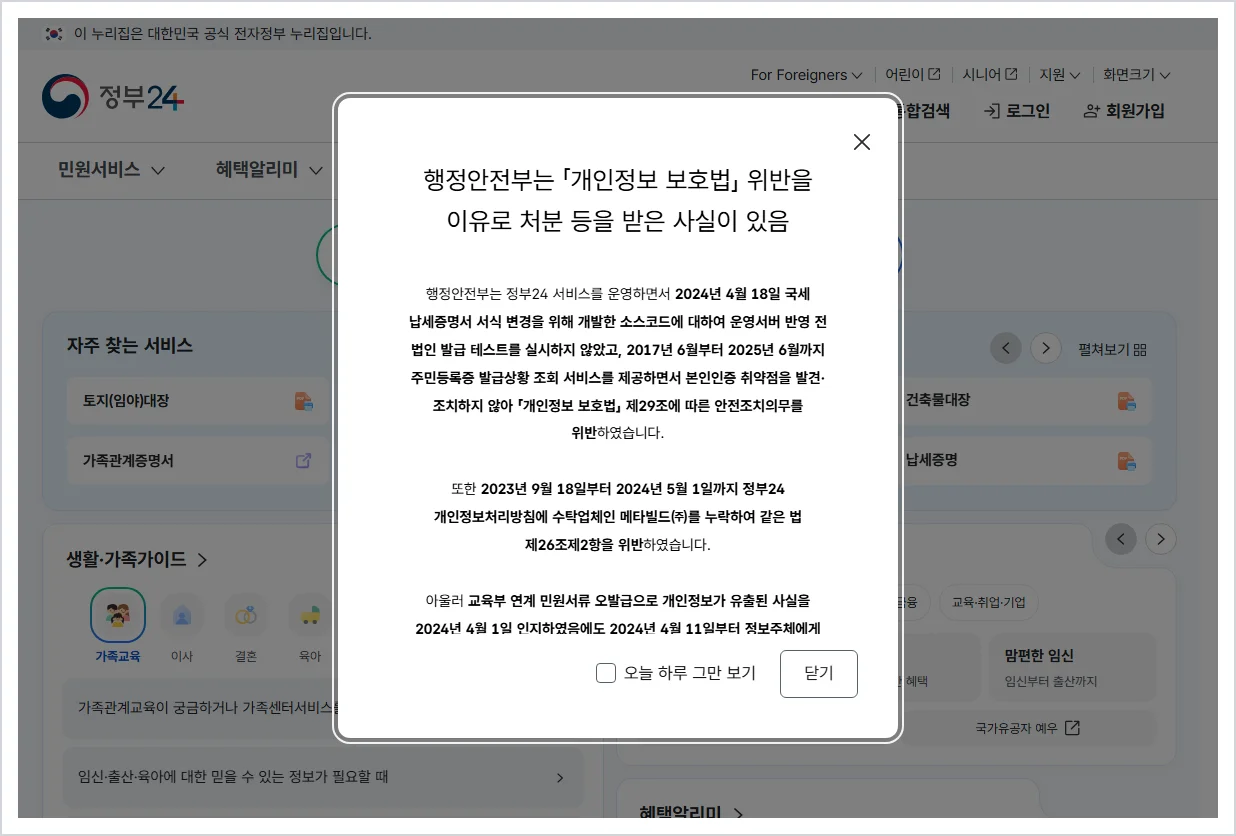Go to previous in 자주 찾는 서비스

(x=1005, y=348)
